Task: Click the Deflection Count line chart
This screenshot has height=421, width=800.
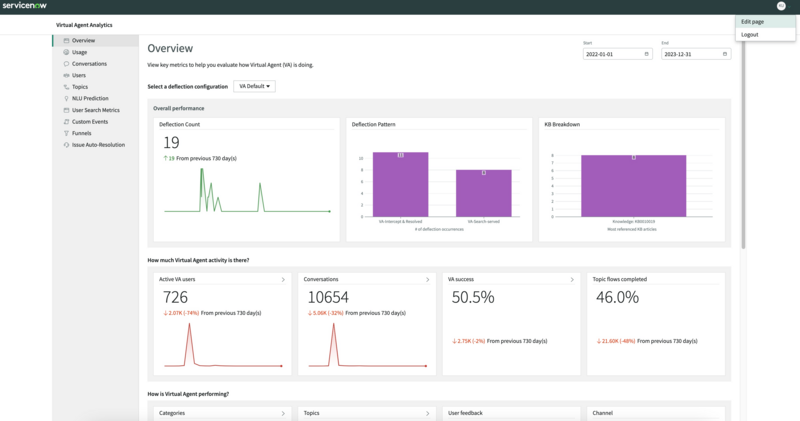Action: coord(247,190)
